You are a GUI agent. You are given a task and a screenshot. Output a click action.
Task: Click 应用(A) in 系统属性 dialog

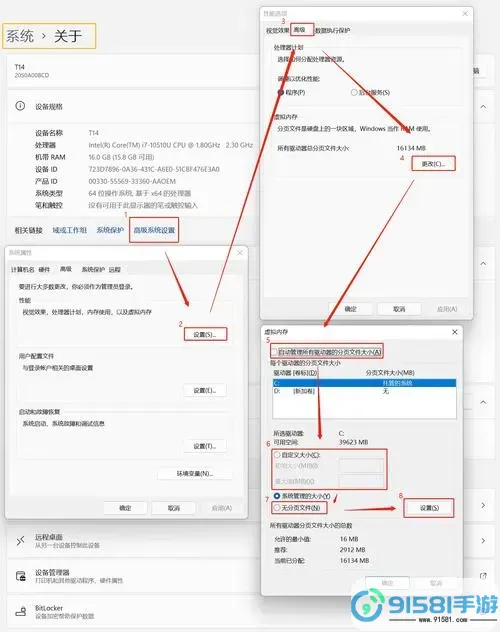point(222,508)
